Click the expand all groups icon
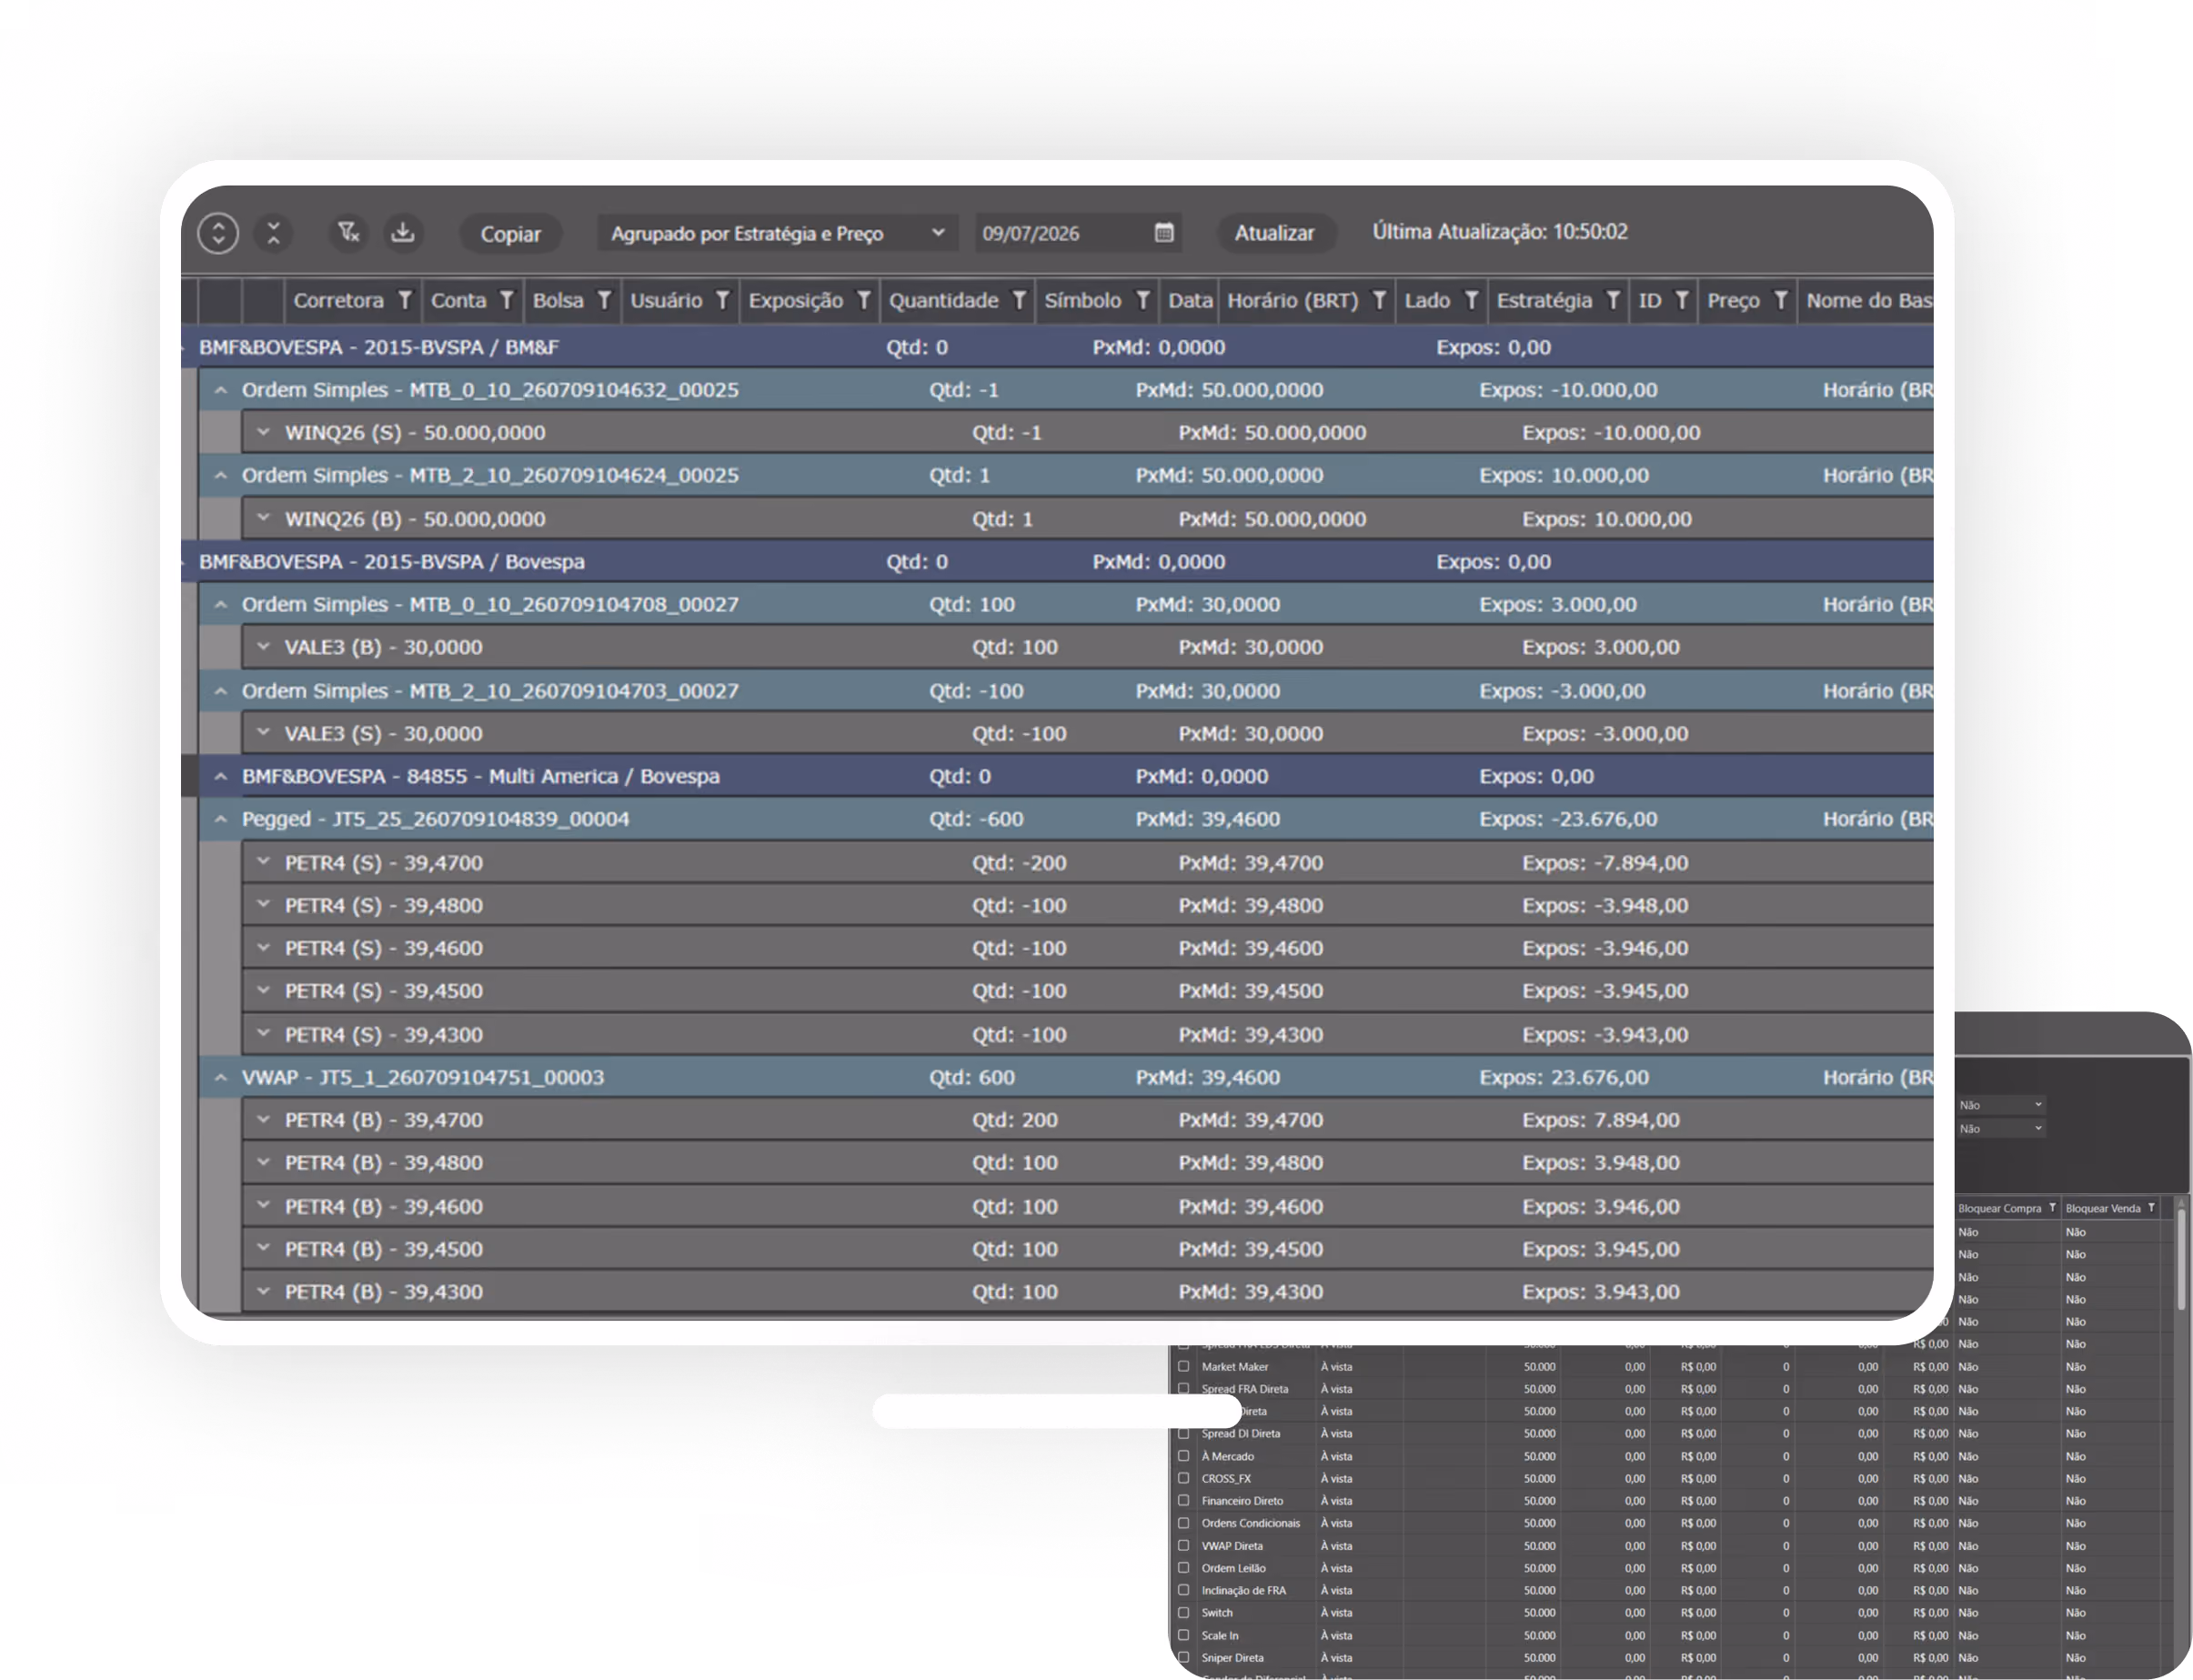Viewport: 2193px width, 1680px height. pos(218,233)
